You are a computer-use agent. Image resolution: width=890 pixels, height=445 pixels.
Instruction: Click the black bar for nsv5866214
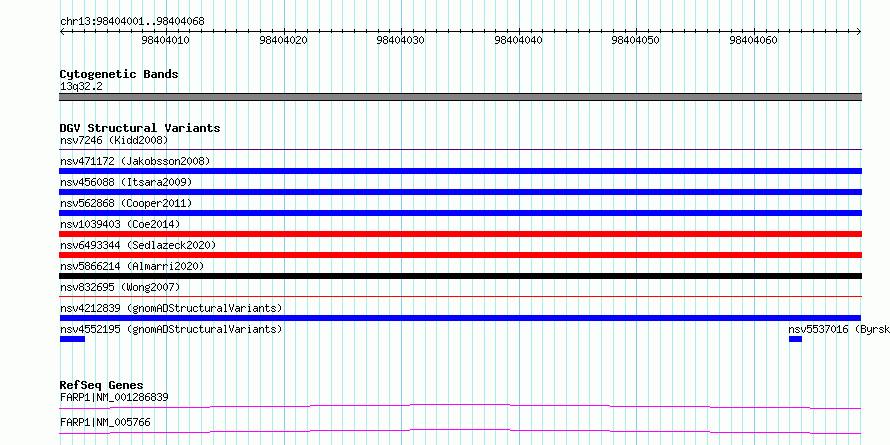click(460, 276)
